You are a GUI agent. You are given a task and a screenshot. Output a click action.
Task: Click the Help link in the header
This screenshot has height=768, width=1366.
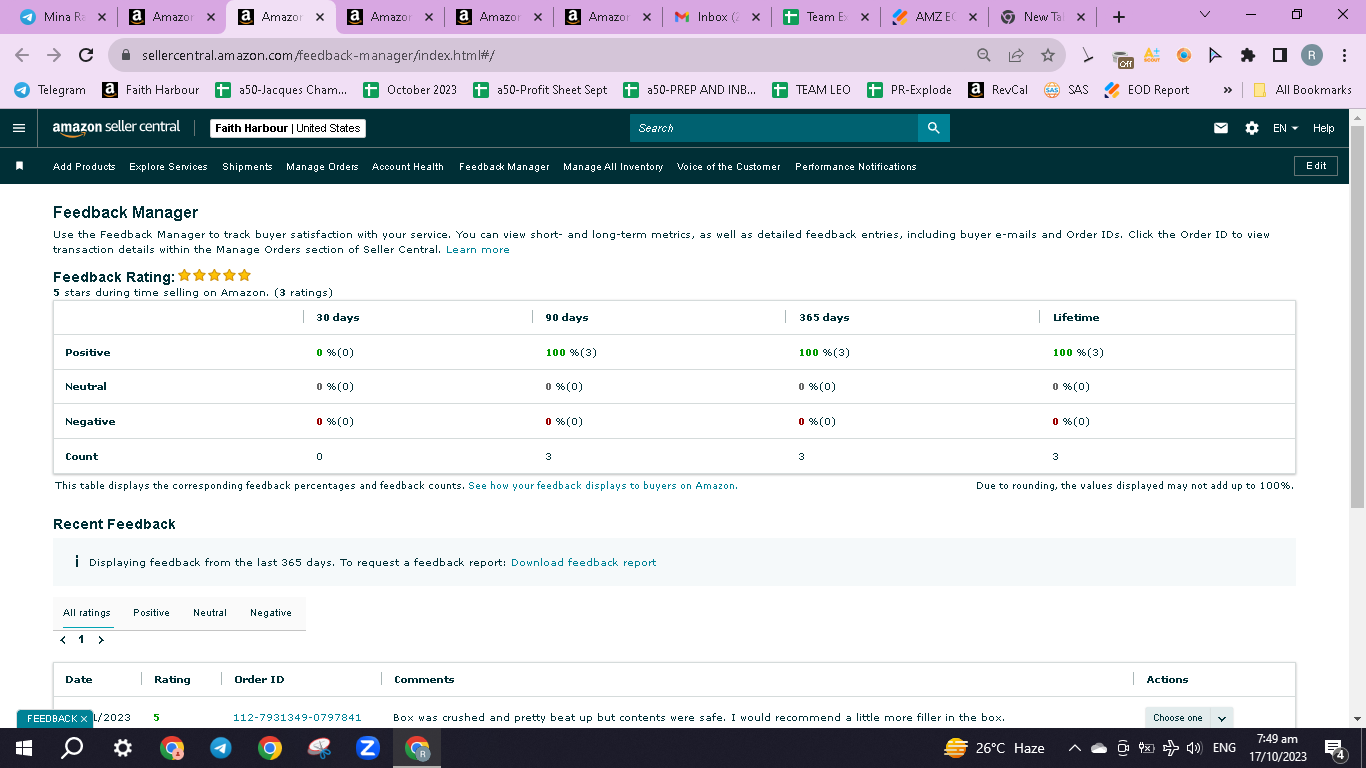[x=1324, y=128]
